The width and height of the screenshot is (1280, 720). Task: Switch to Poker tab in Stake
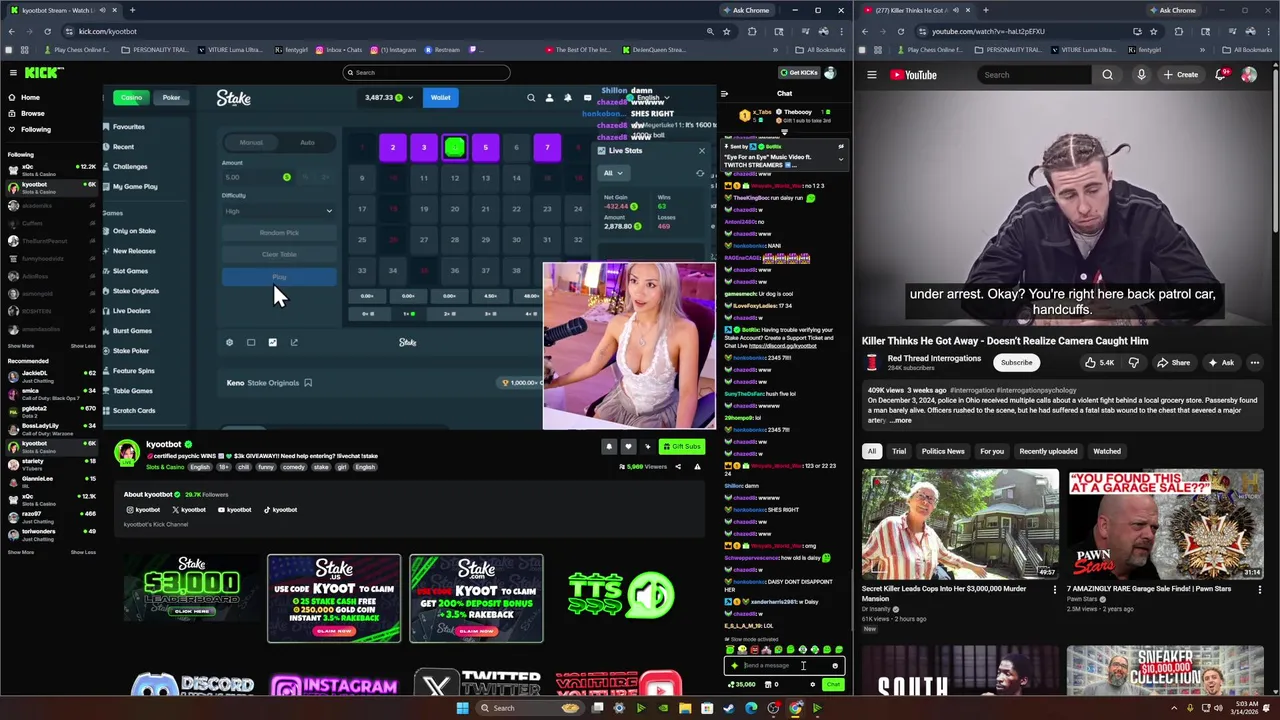click(x=171, y=98)
